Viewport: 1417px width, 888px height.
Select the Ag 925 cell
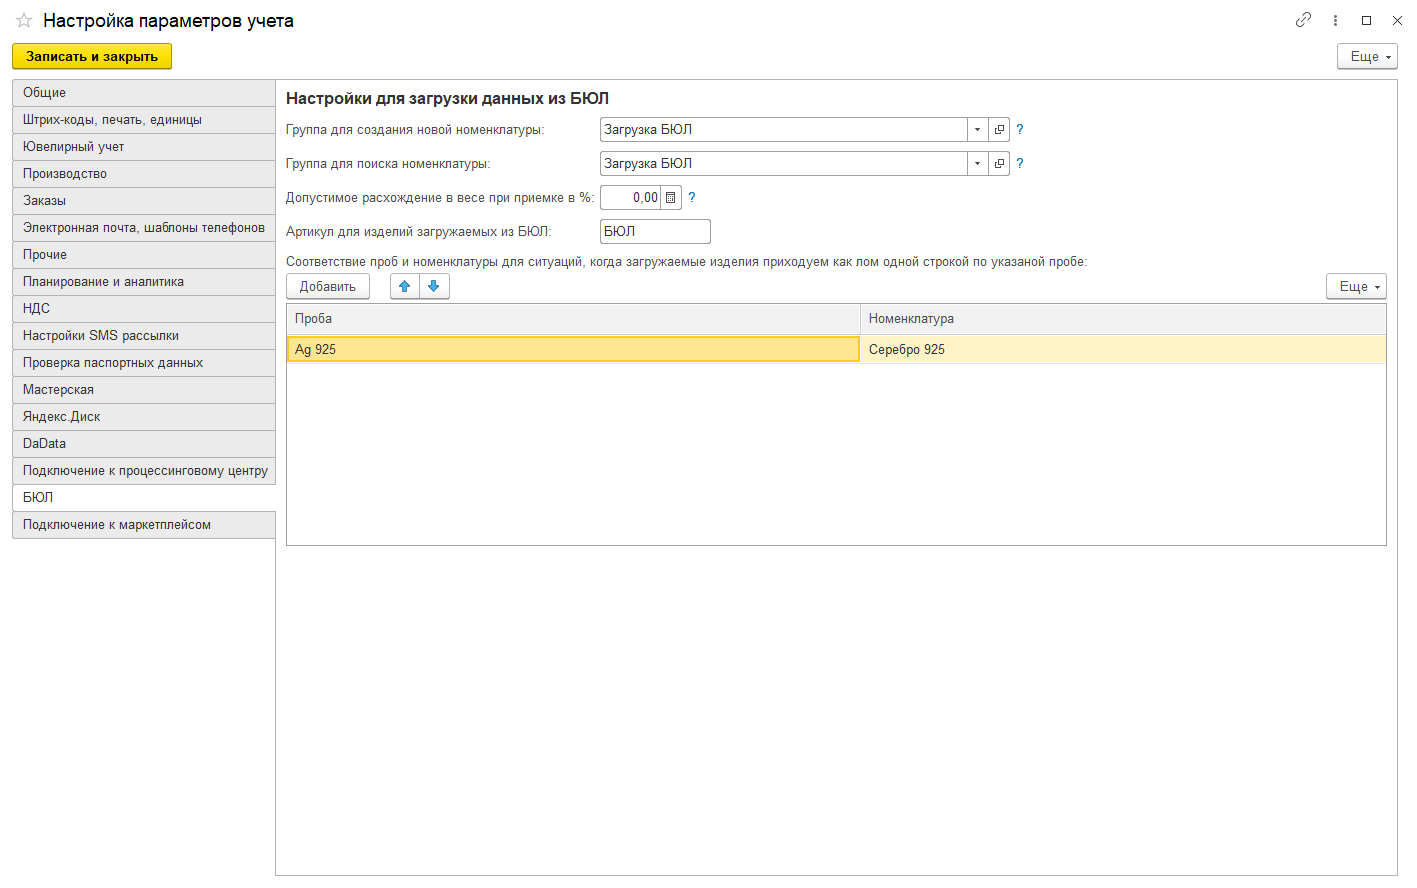[x=573, y=349]
